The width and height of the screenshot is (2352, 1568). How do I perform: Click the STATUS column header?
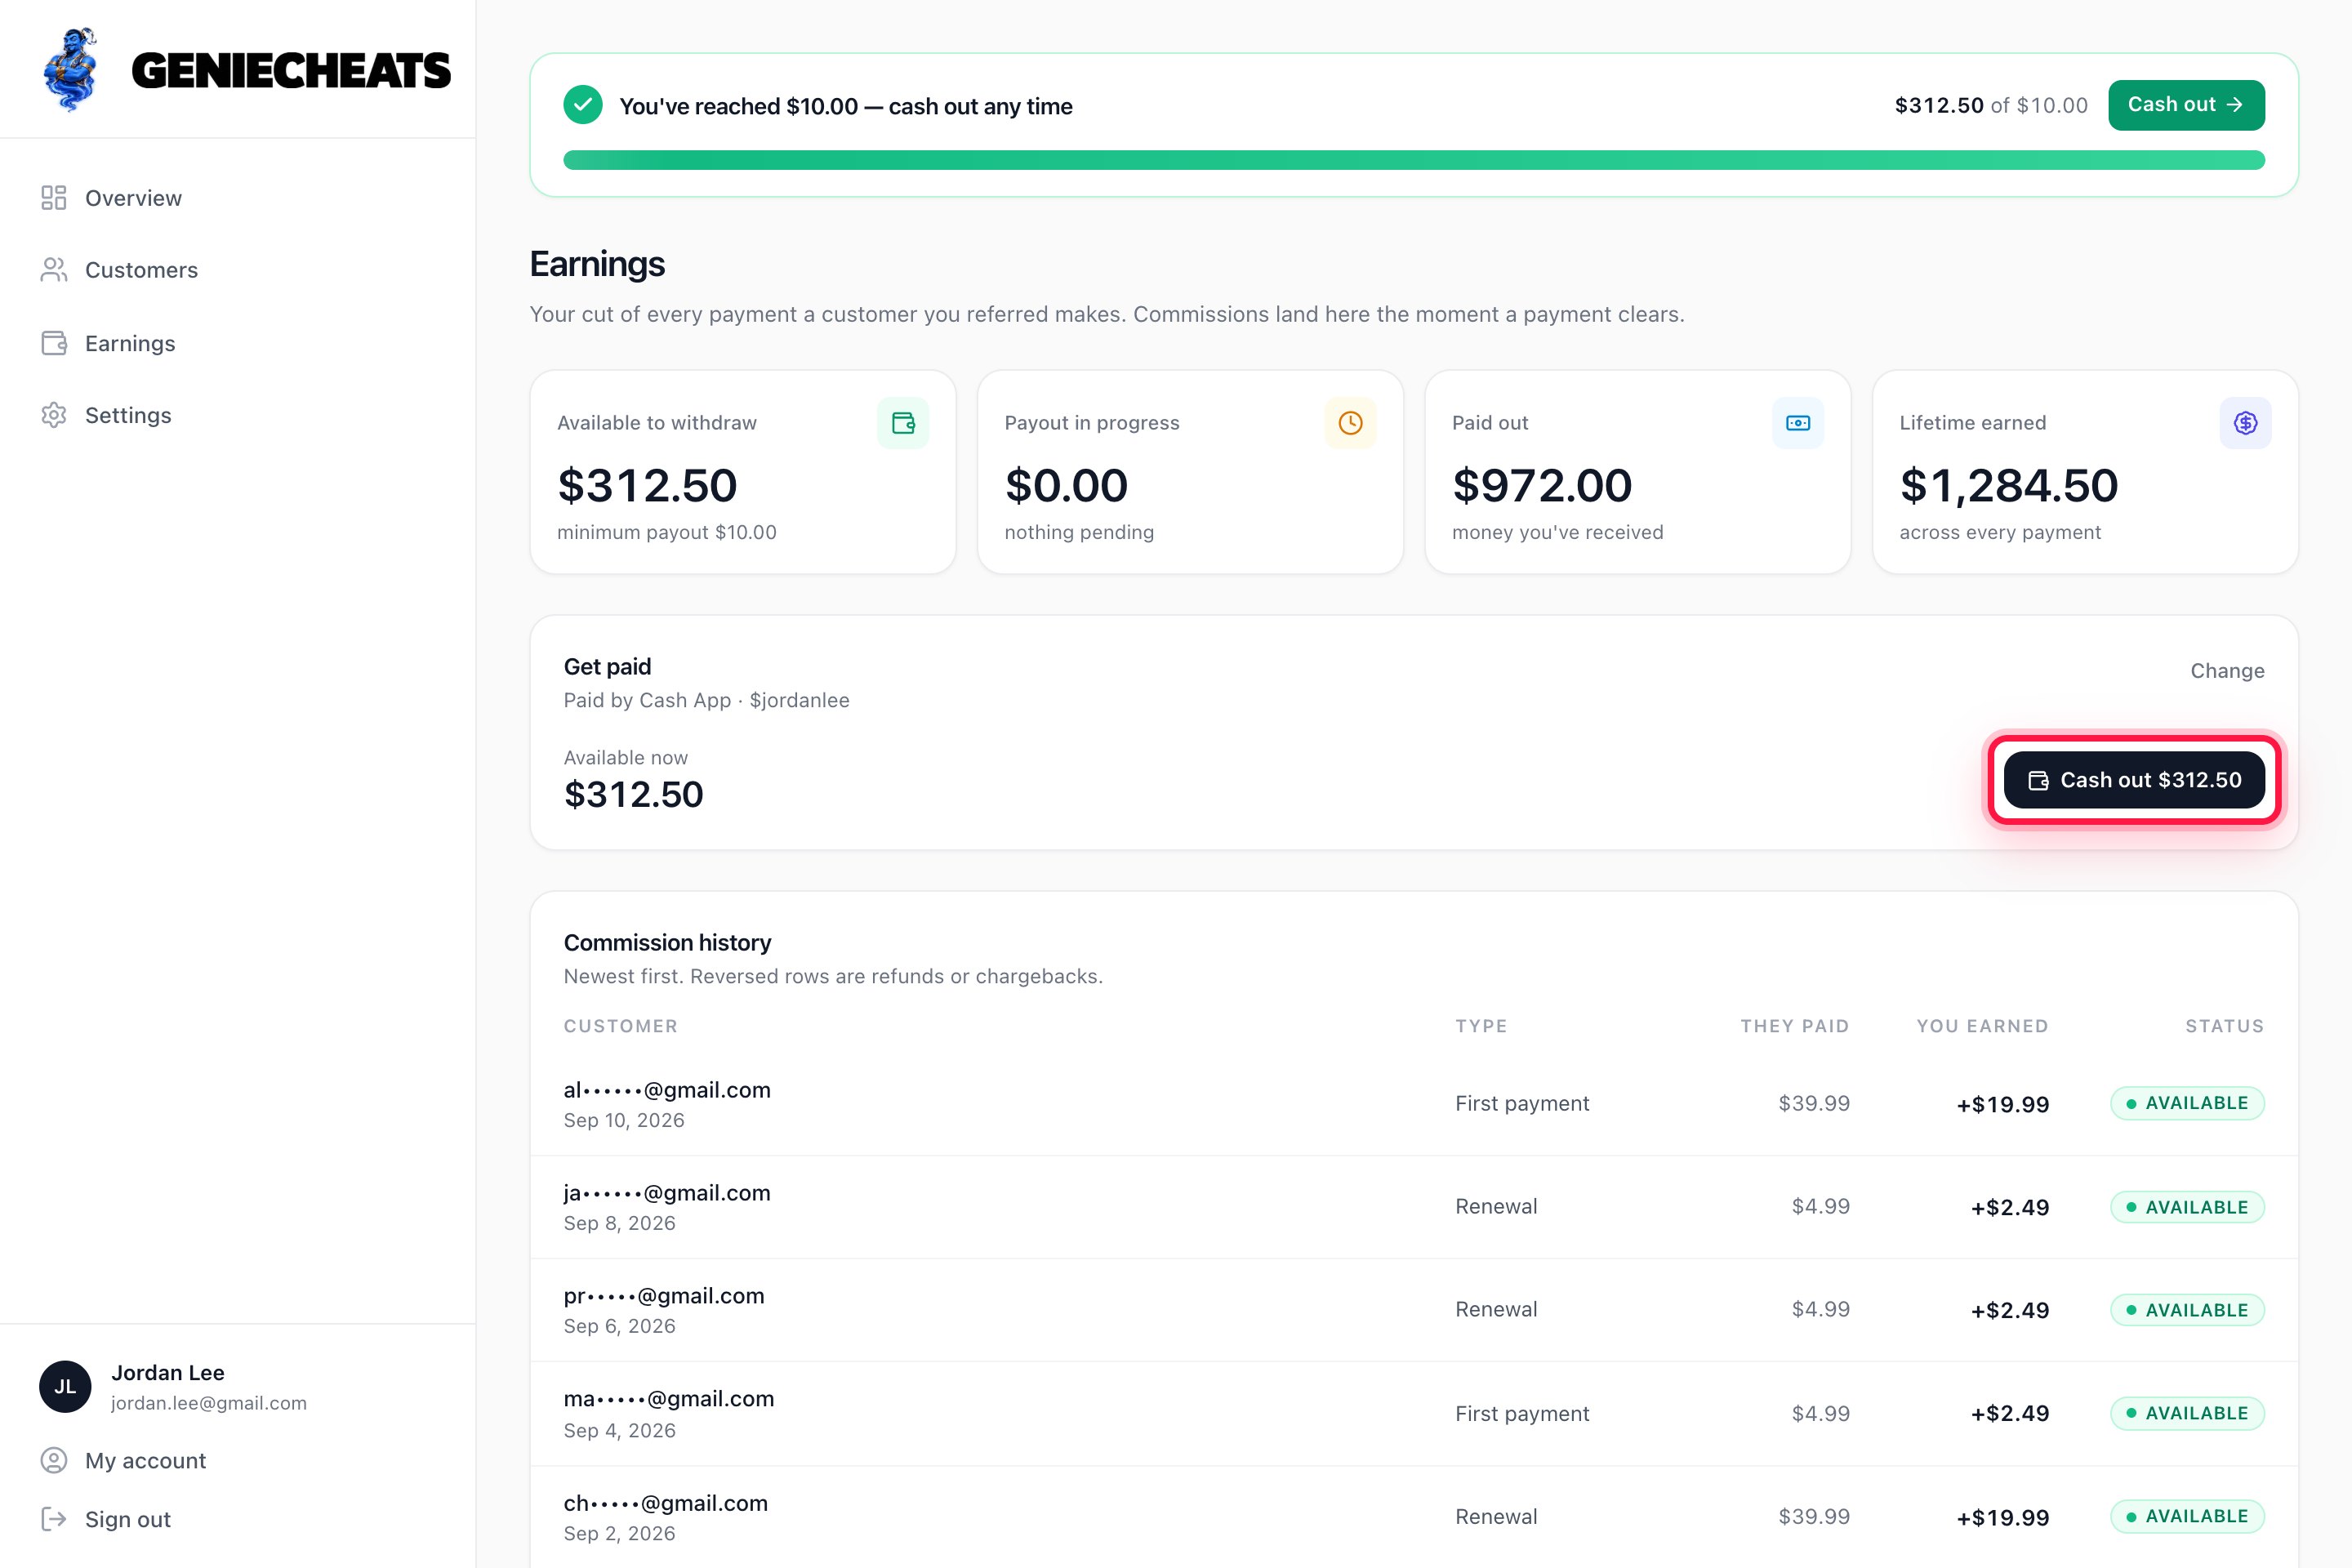coord(2225,1026)
